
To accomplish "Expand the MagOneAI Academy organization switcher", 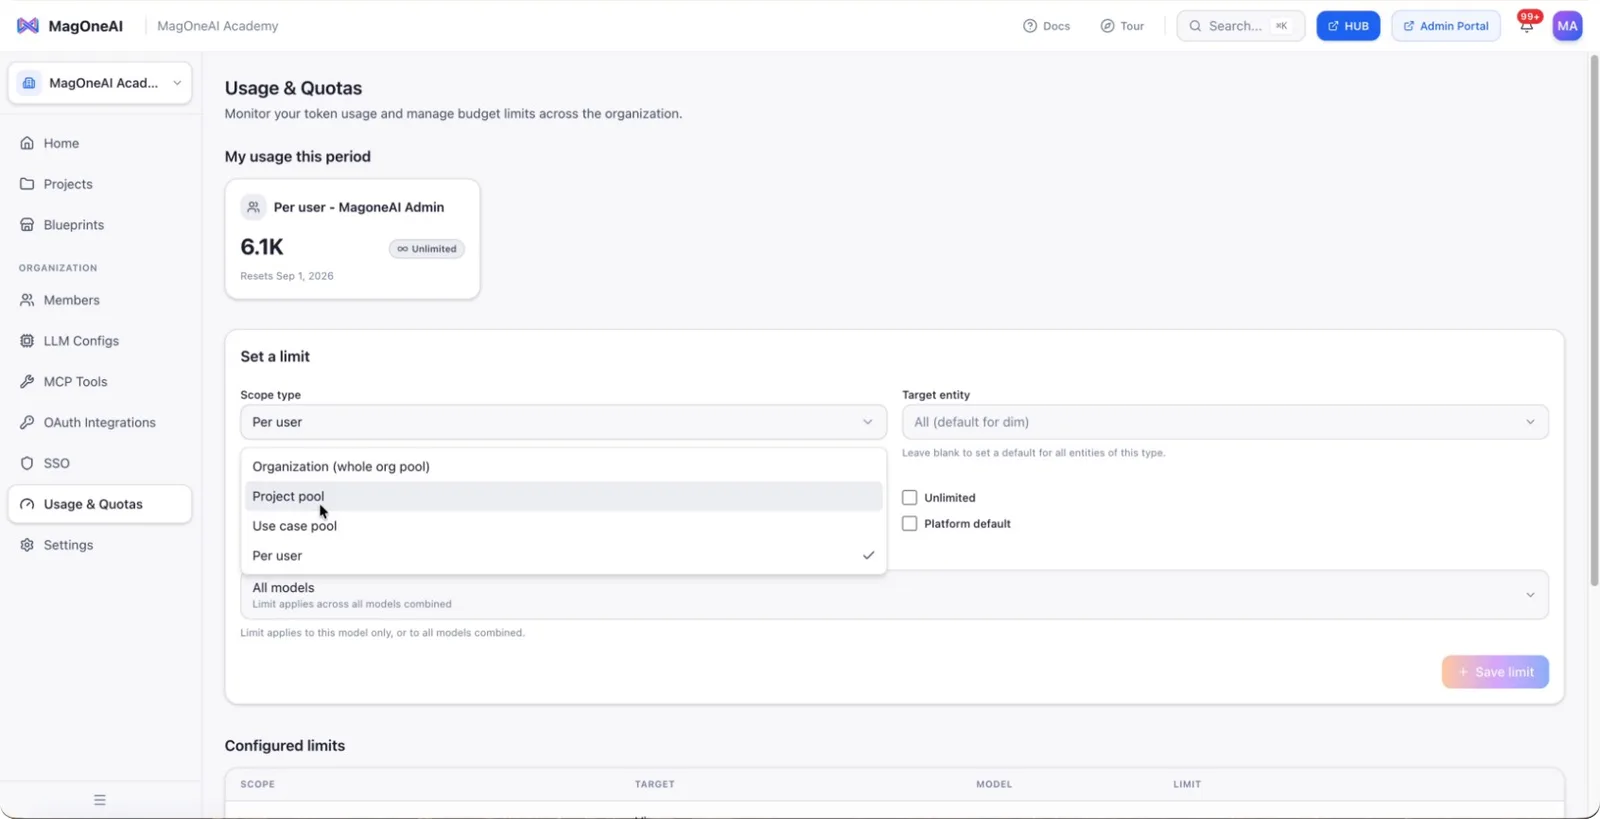I will pyautogui.click(x=100, y=83).
